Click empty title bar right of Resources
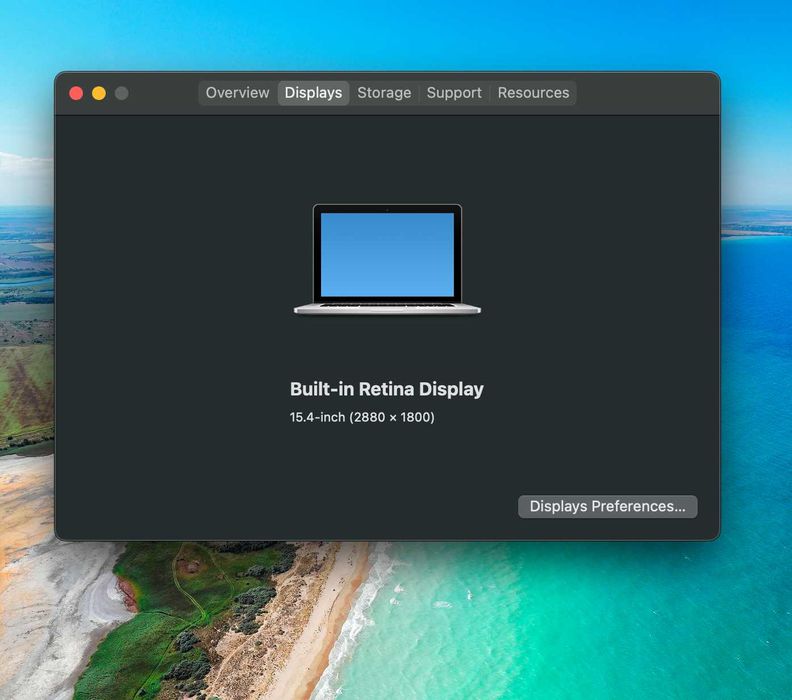The image size is (792, 700). (x=647, y=93)
